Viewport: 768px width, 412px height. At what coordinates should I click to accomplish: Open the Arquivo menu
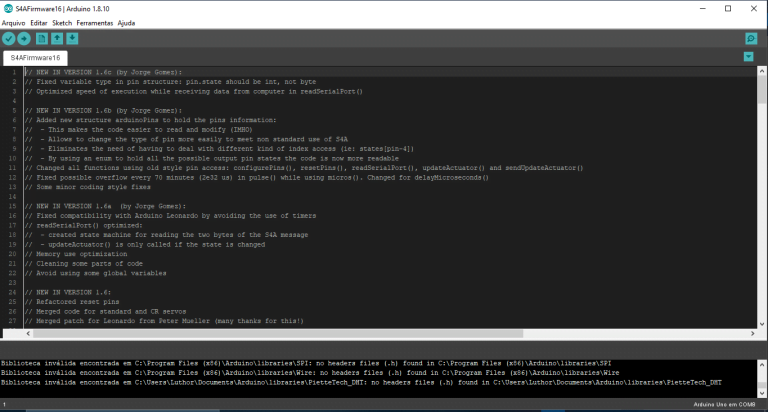(13, 22)
